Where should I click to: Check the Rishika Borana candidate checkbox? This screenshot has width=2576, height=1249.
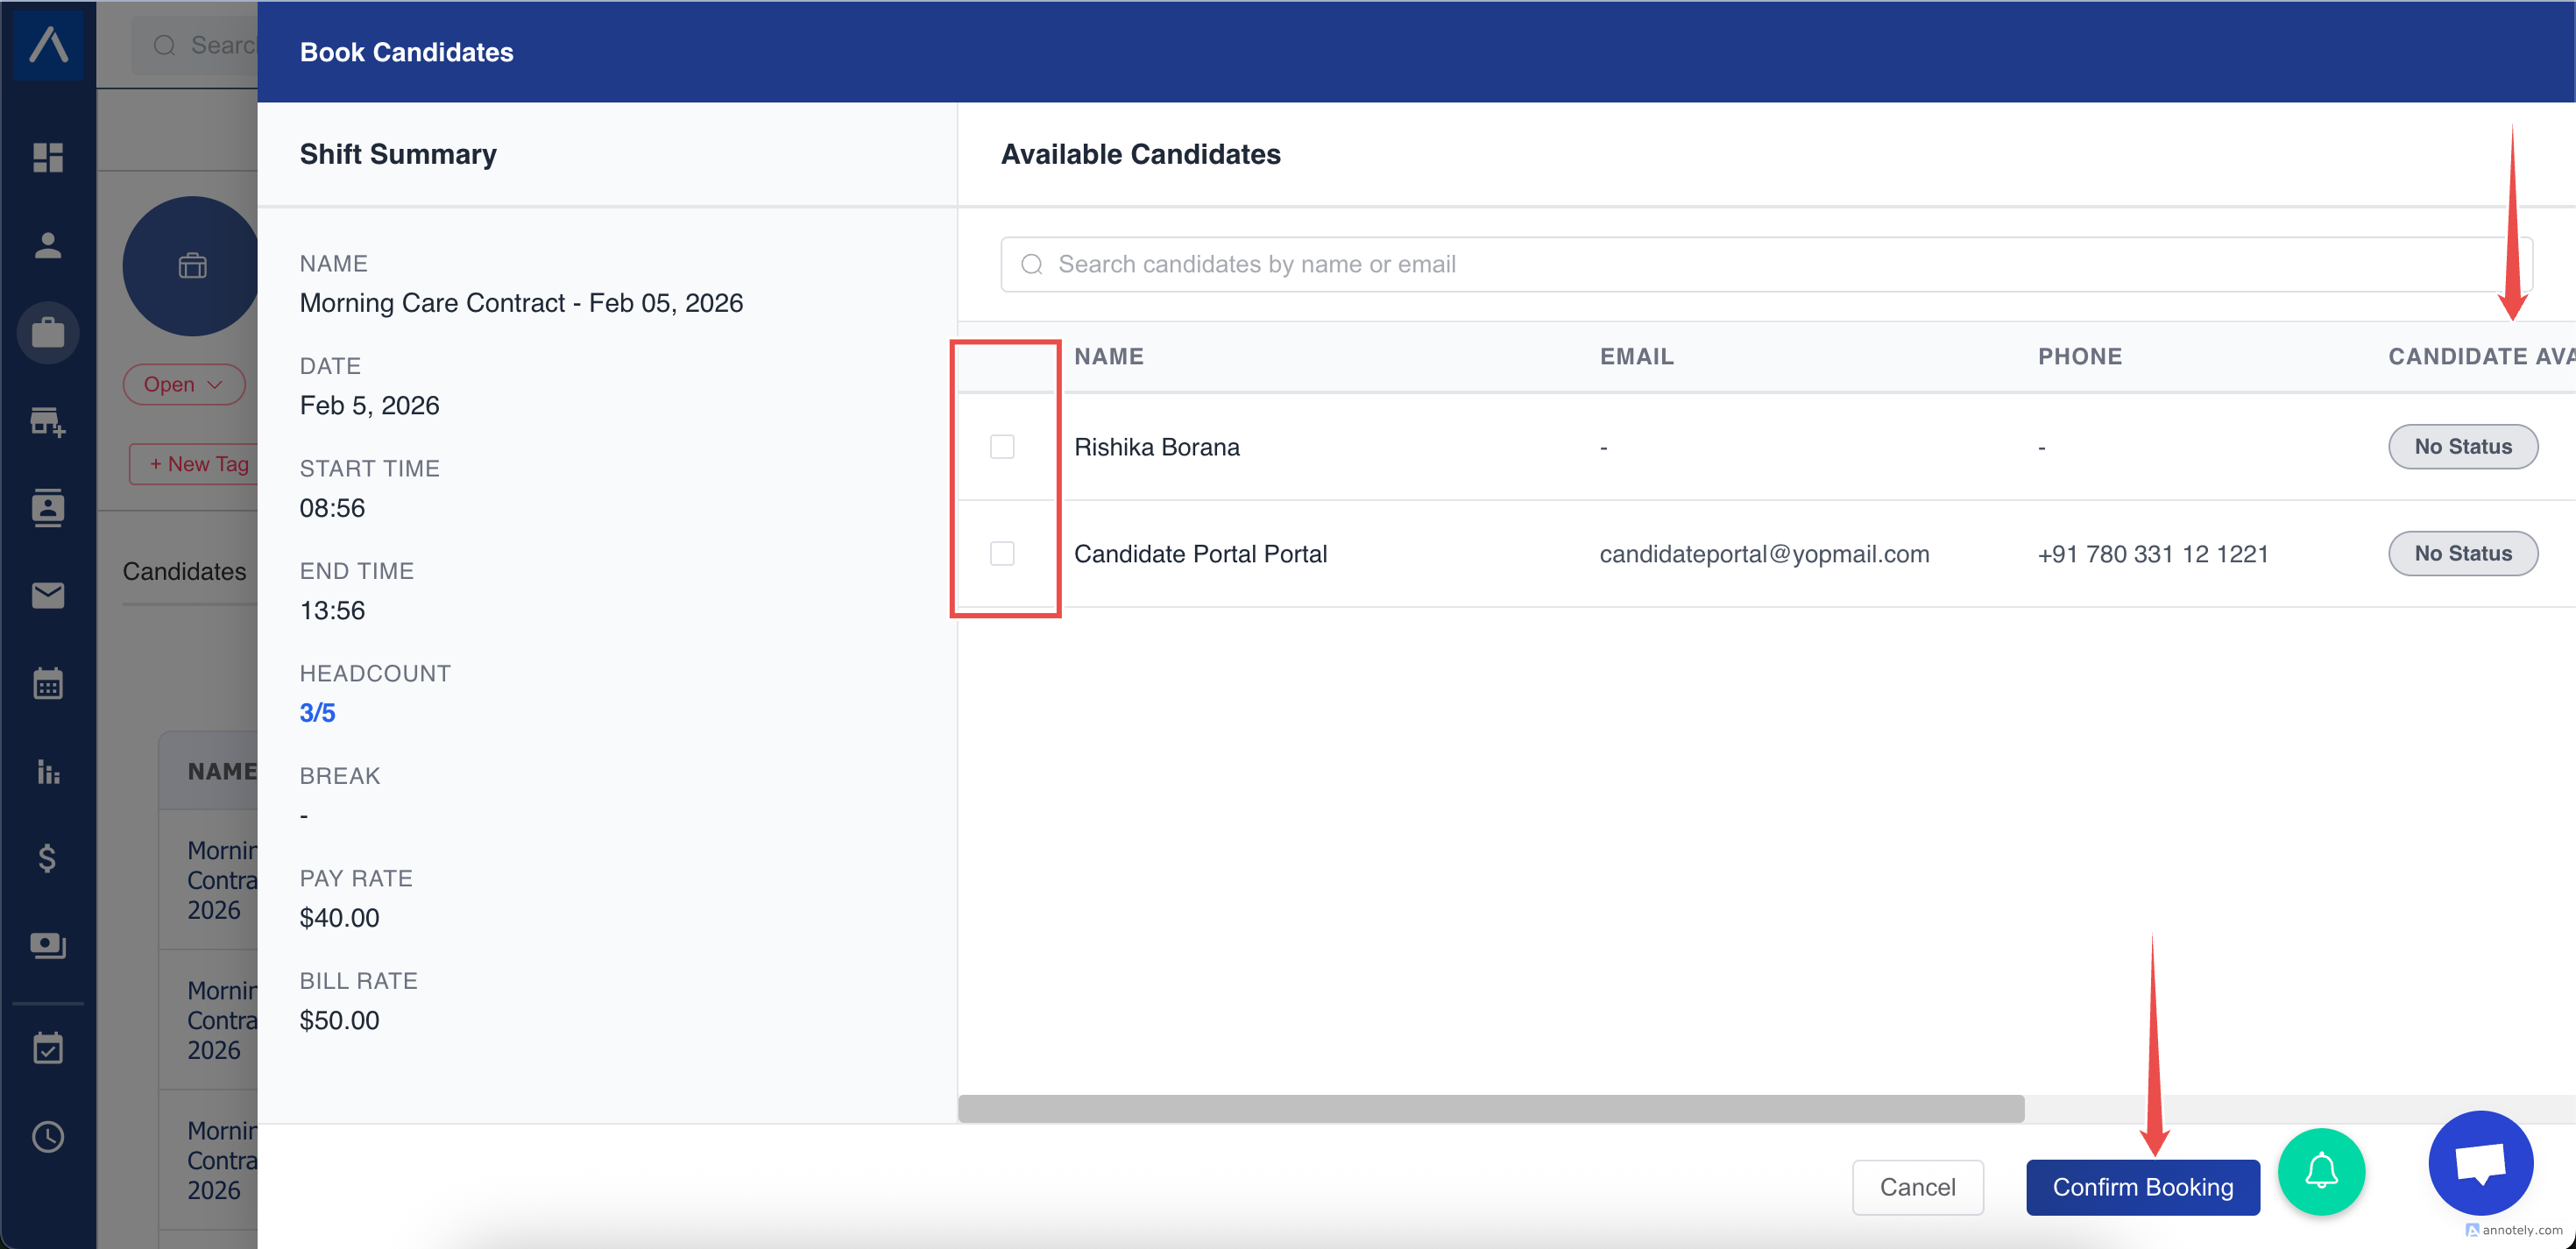coord(1002,447)
